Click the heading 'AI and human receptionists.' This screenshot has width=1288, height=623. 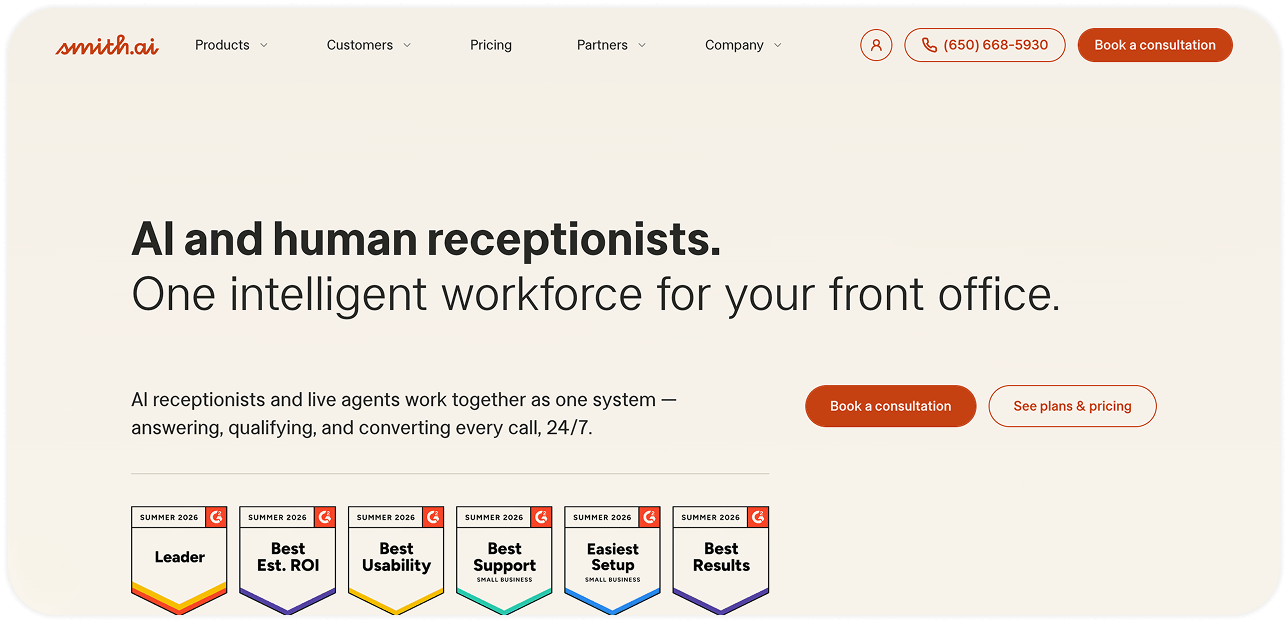click(426, 240)
